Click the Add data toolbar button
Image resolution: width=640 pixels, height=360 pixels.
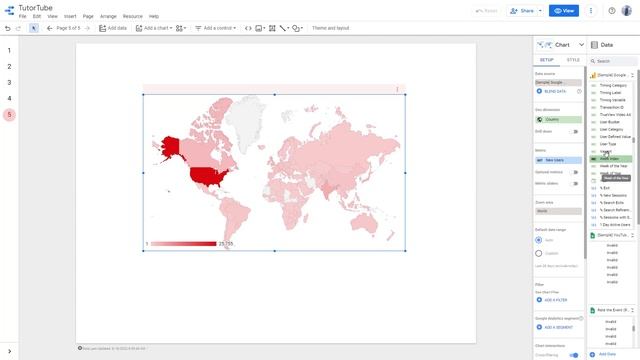pyautogui.click(x=113, y=28)
